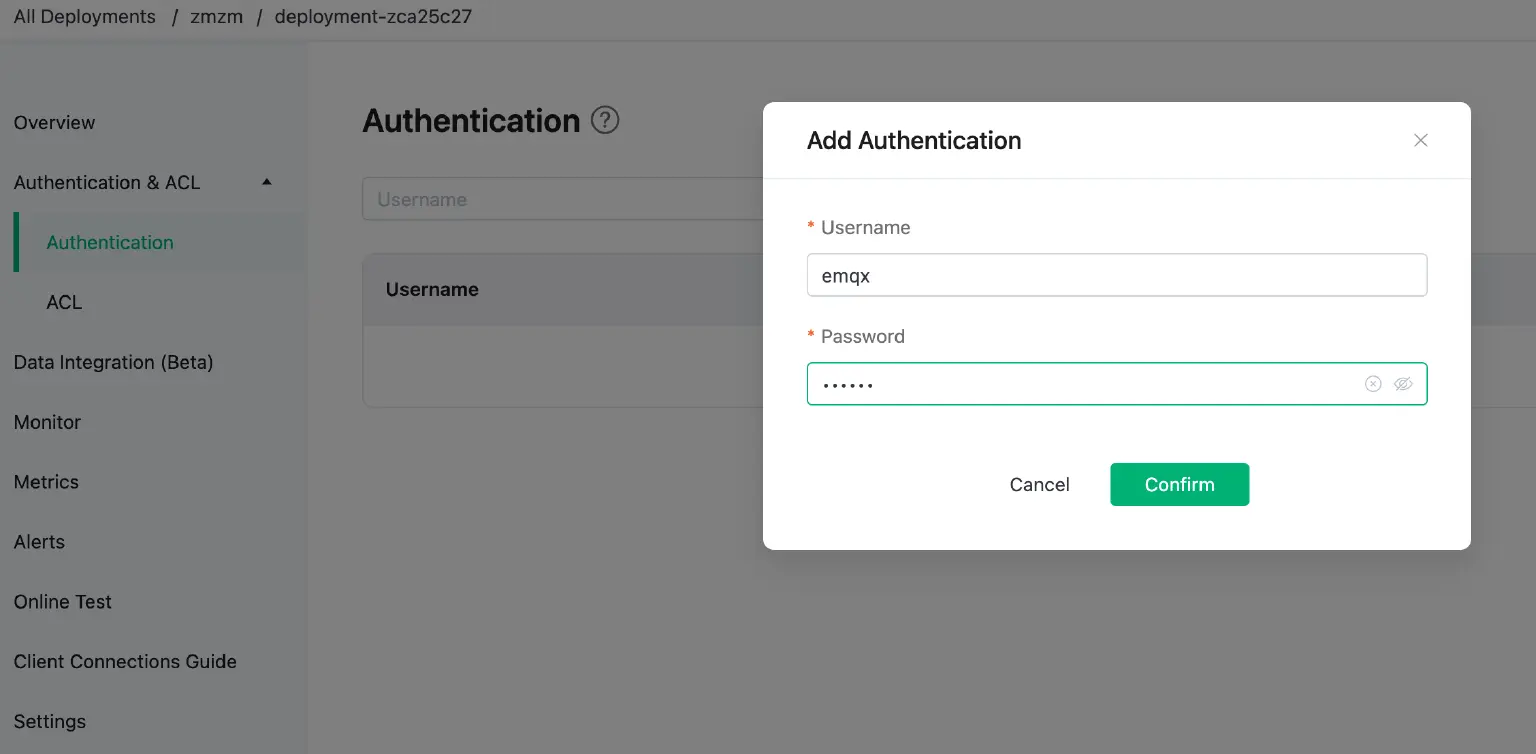Open the Client Connections Guide
Viewport: 1536px width, 754px height.
125,661
